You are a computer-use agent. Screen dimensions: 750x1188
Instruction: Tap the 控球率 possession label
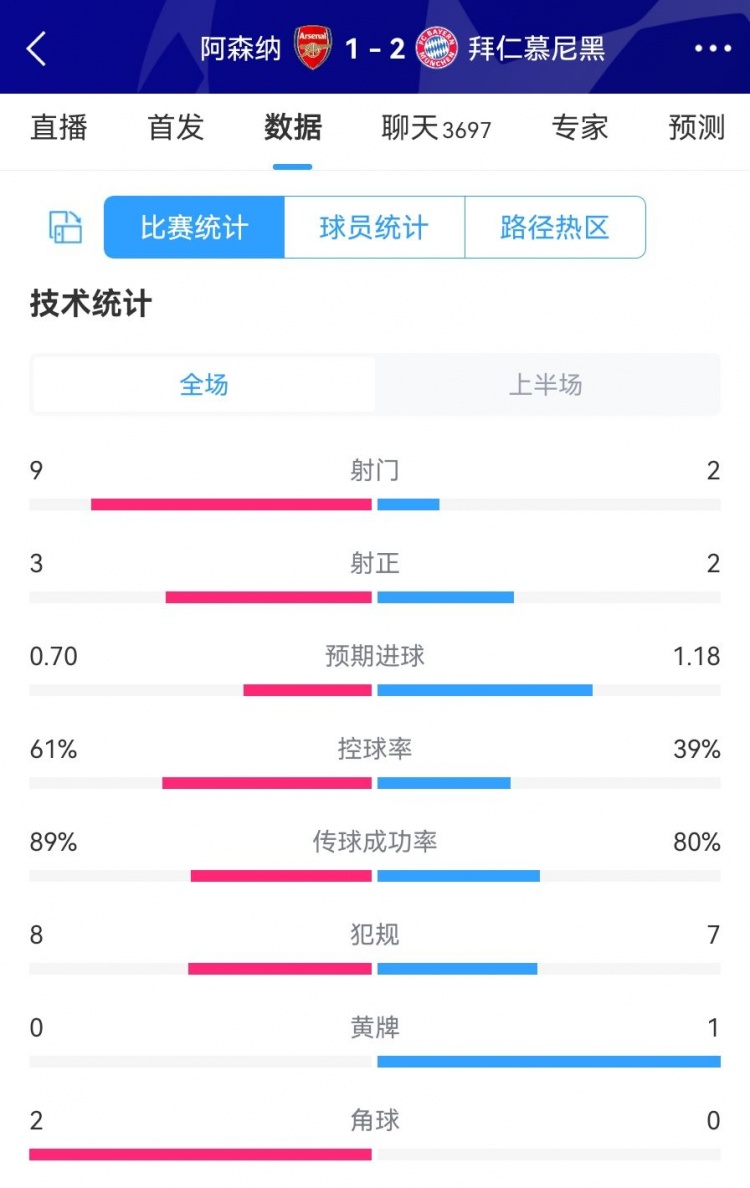coord(375,749)
